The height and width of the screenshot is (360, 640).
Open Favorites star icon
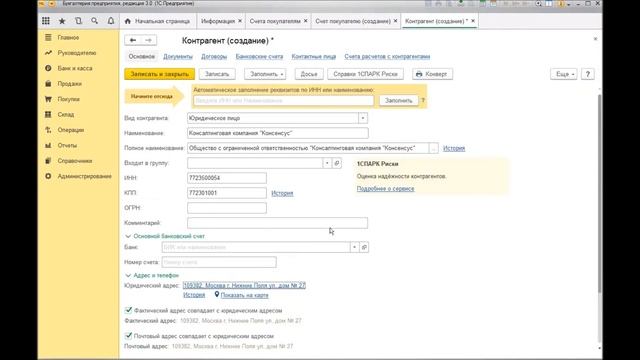[x=62, y=21]
